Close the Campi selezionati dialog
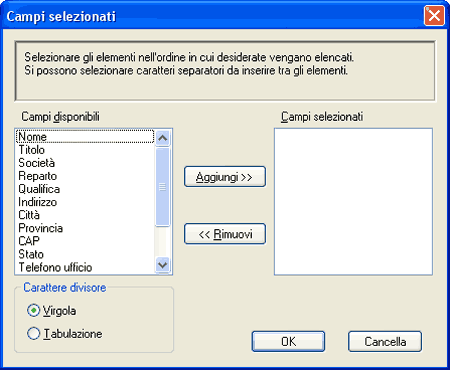Image resolution: width=450 pixels, height=370 pixels. 434,15
